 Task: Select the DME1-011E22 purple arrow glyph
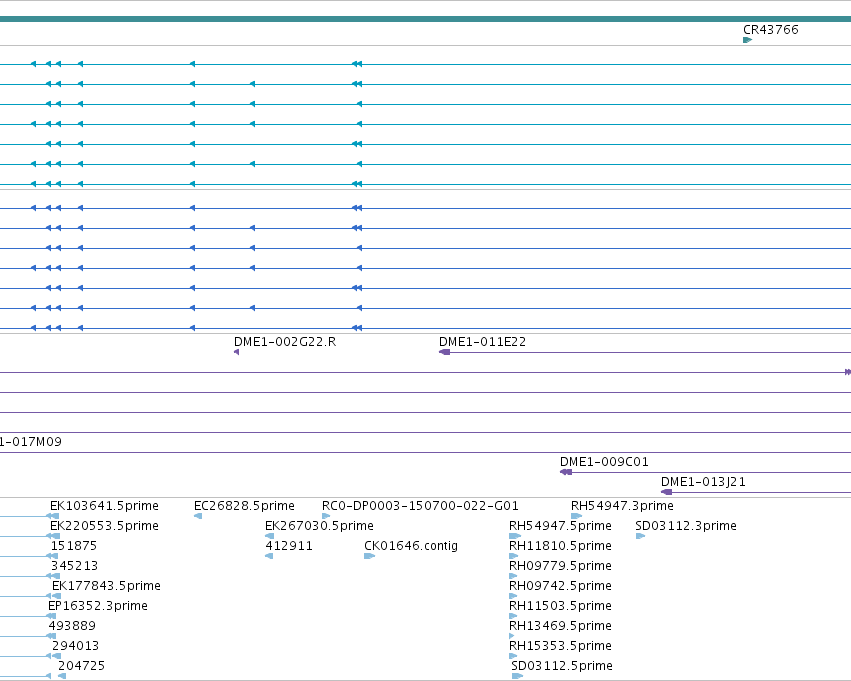pyautogui.click(x=444, y=352)
